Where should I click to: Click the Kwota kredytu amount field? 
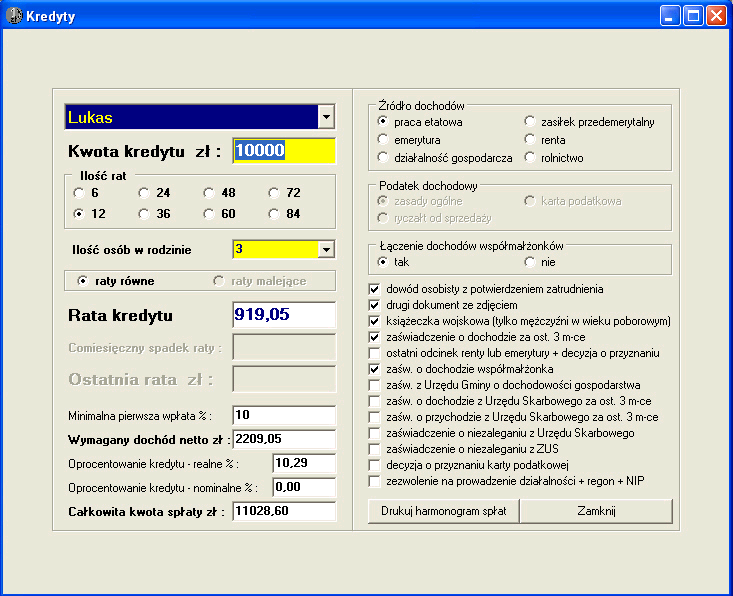(284, 151)
